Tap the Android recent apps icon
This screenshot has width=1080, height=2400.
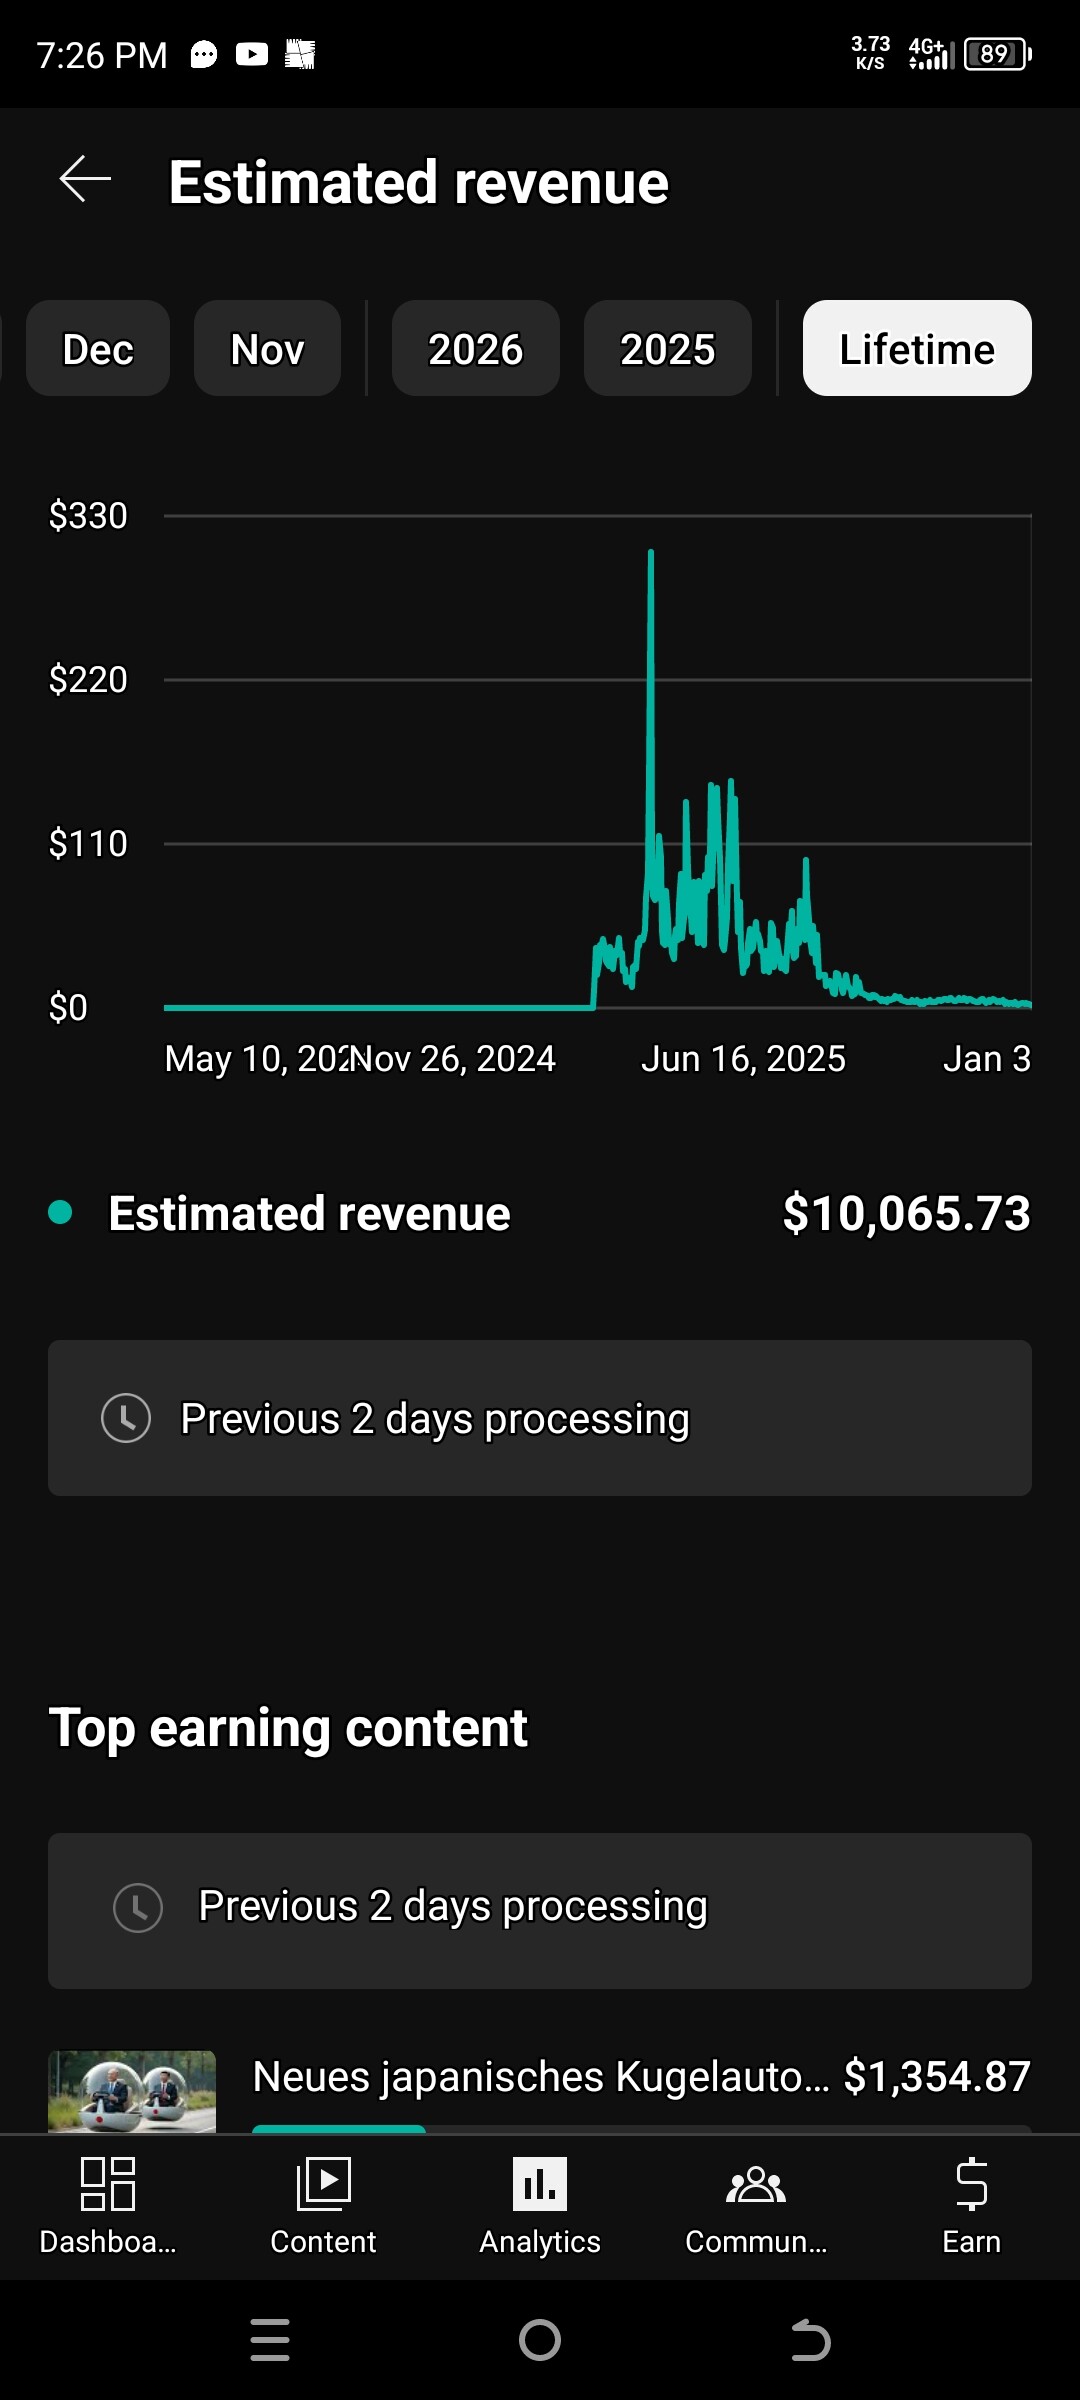pos(270,2340)
